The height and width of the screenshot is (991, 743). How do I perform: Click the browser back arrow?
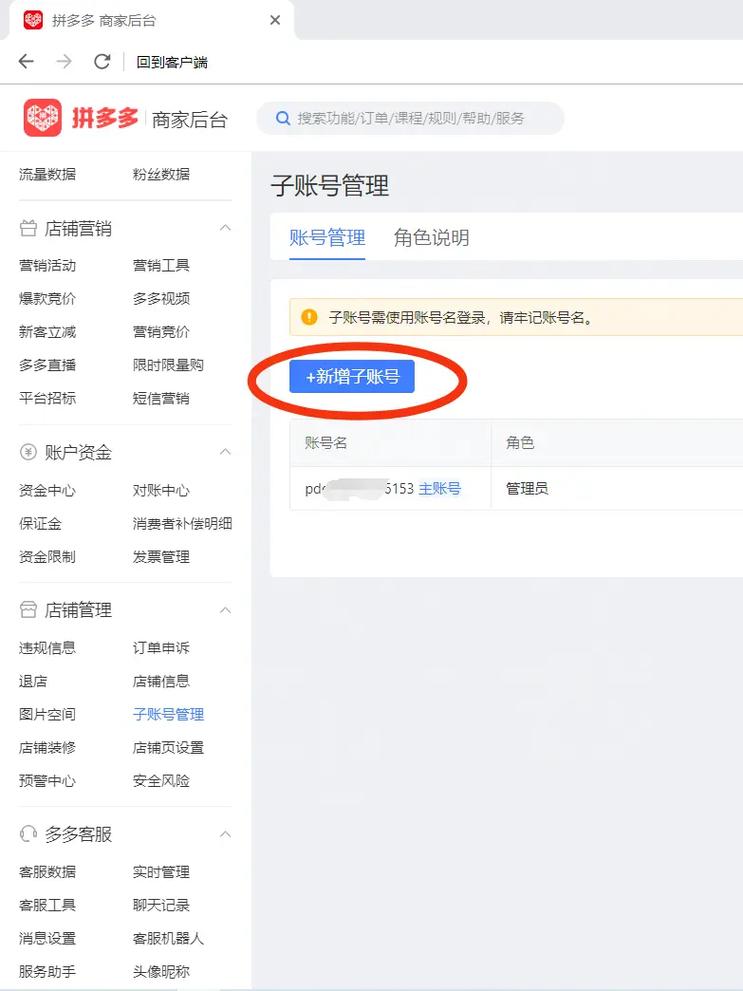pos(26,61)
